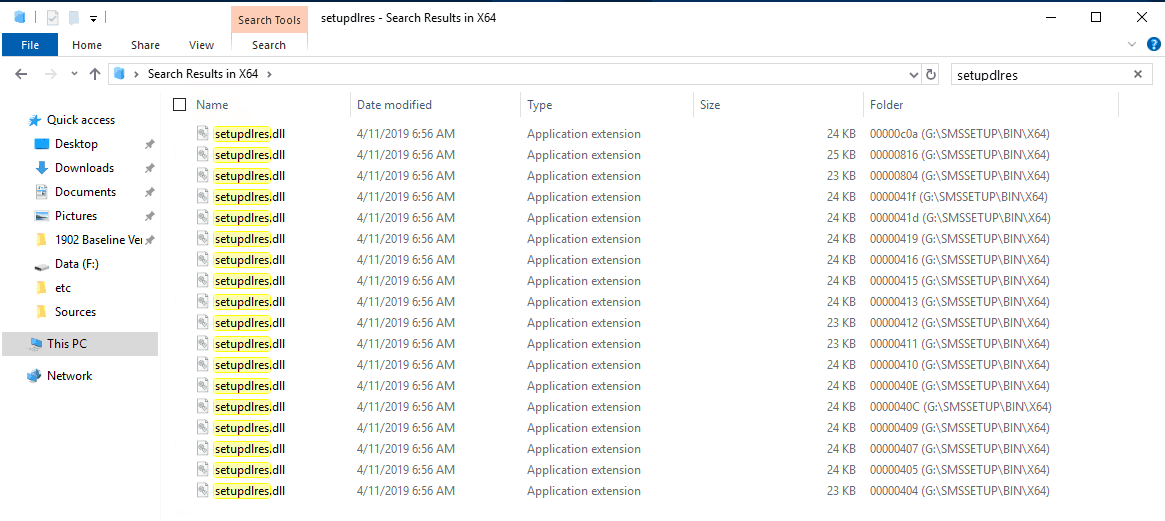
Task: Click the DLL icon for folder 00000410
Action: click(204, 364)
